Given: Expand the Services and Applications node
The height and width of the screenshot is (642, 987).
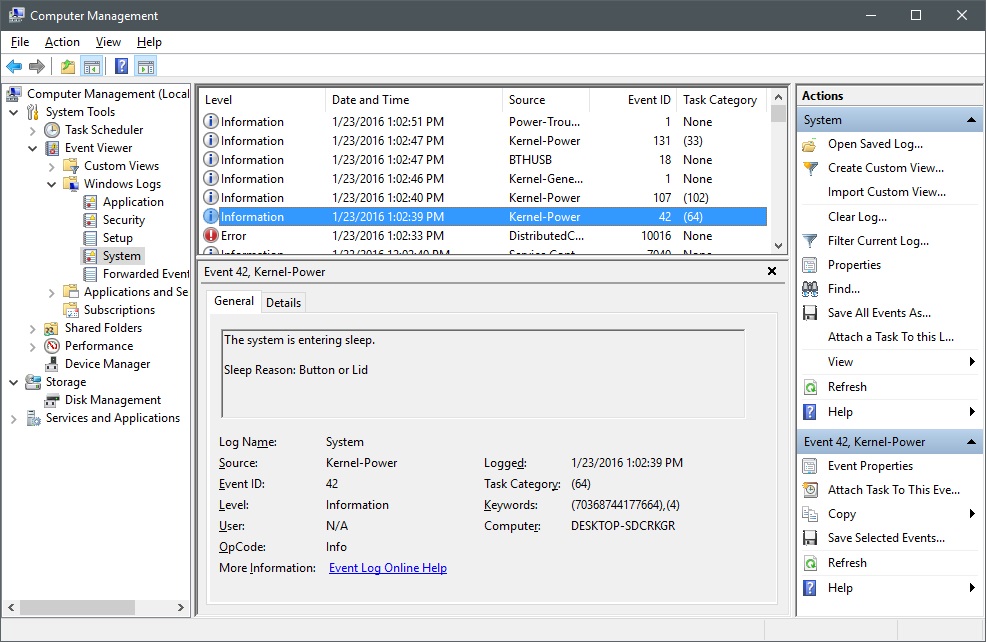Looking at the screenshot, I should coord(14,418).
